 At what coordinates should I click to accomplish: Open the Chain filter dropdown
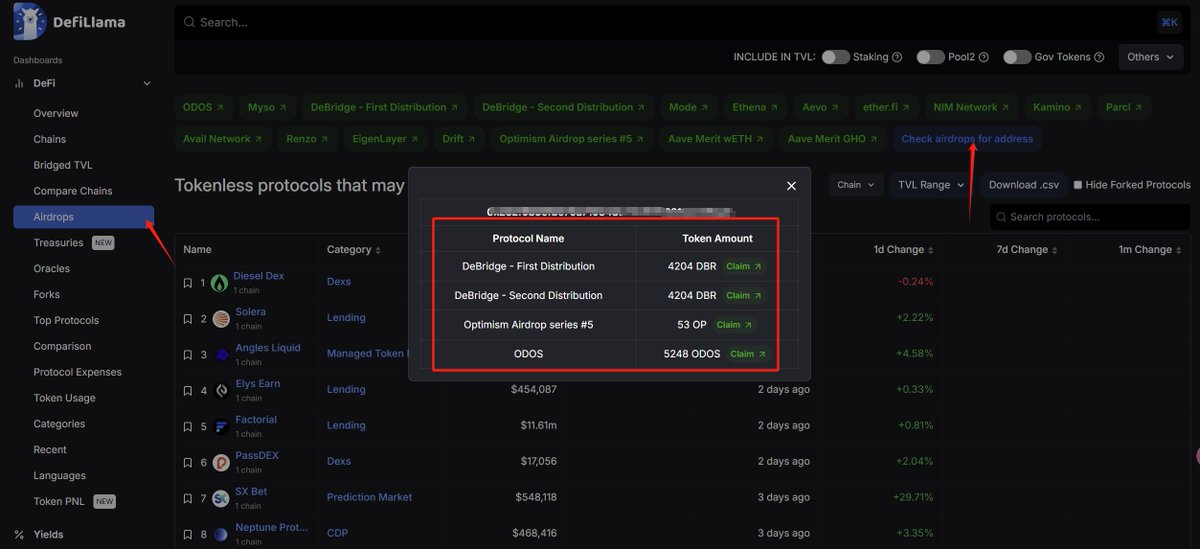coord(856,185)
